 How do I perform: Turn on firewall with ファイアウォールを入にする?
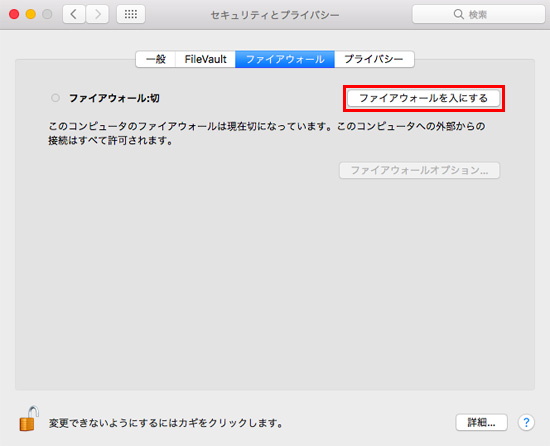[423, 98]
